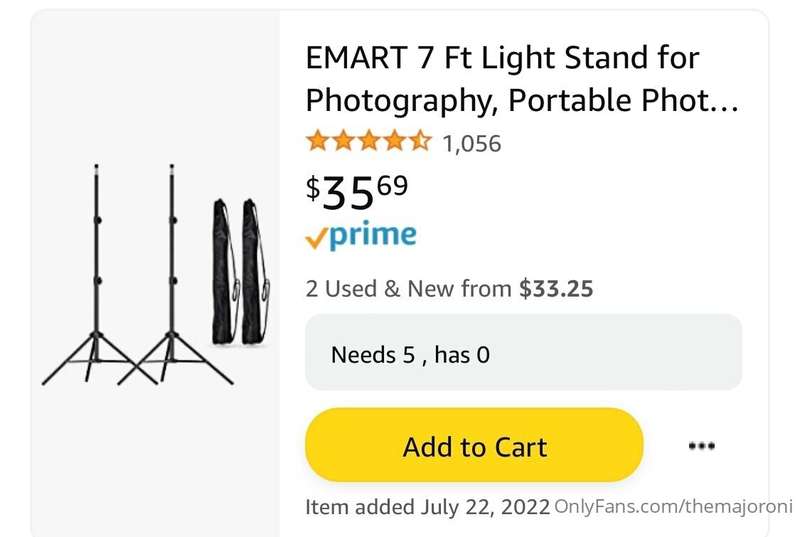Click the left light stand in product image
The height and width of the screenshot is (537, 800).
(x=97, y=275)
